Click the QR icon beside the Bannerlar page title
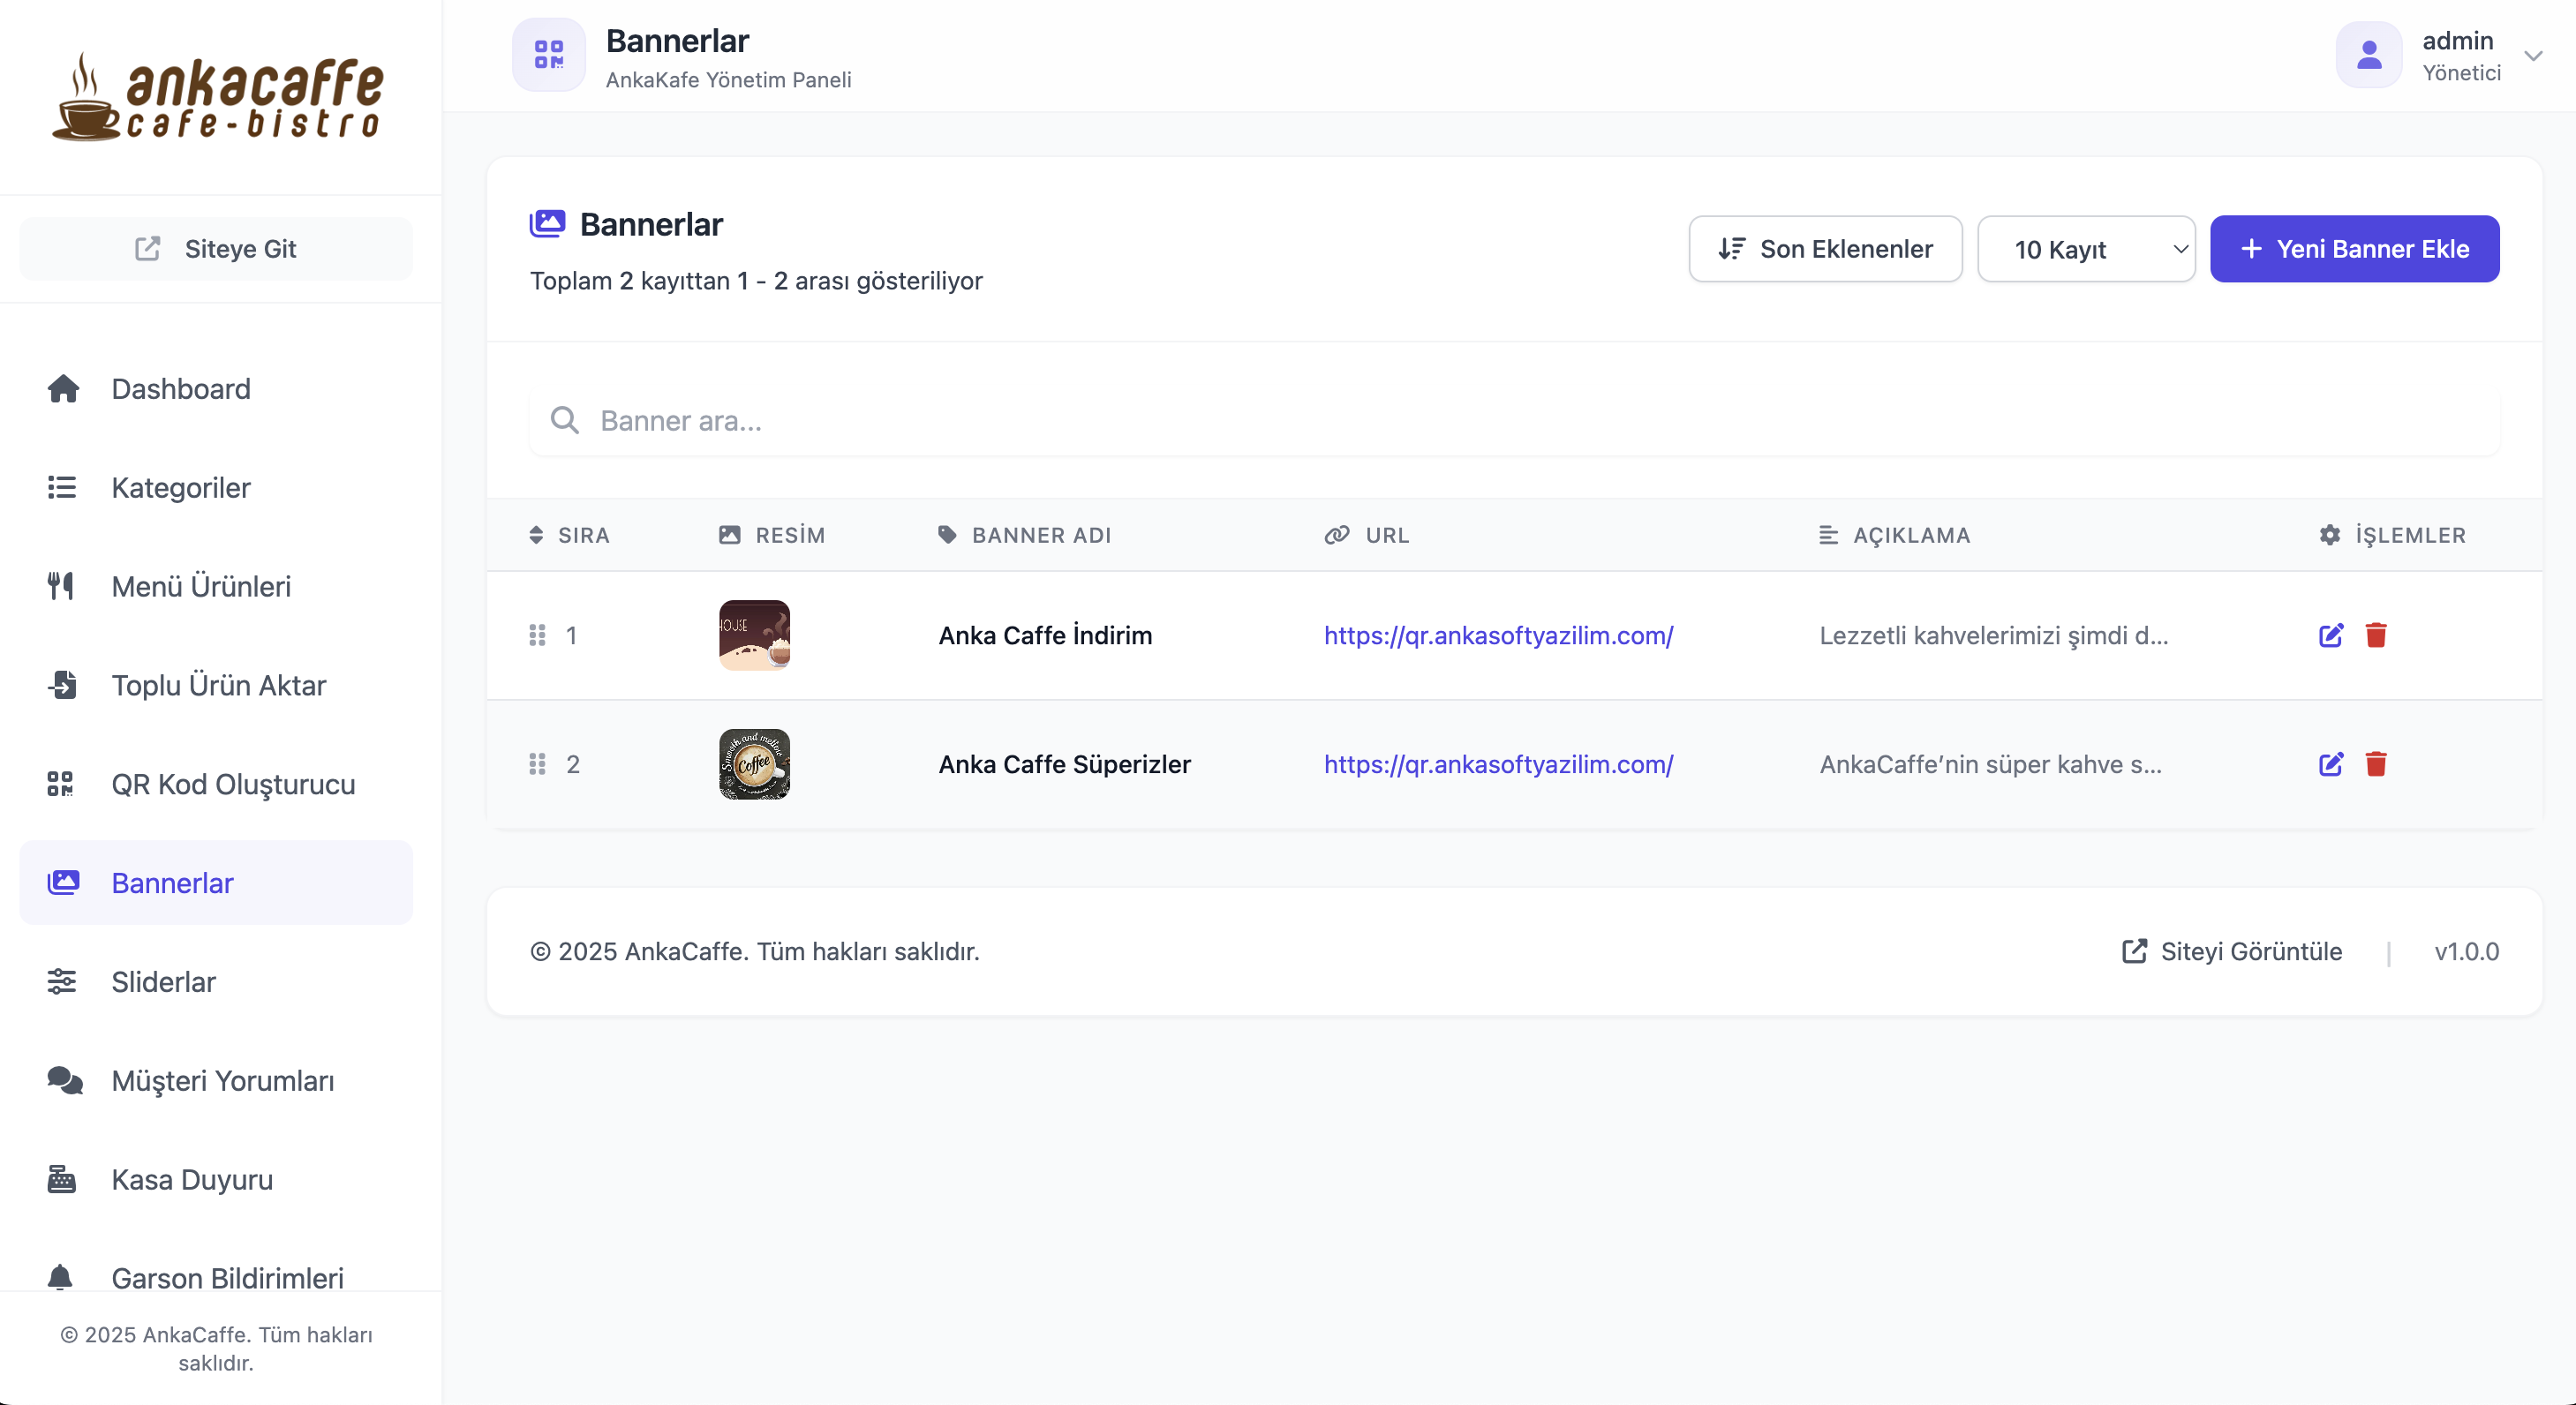 [x=549, y=55]
